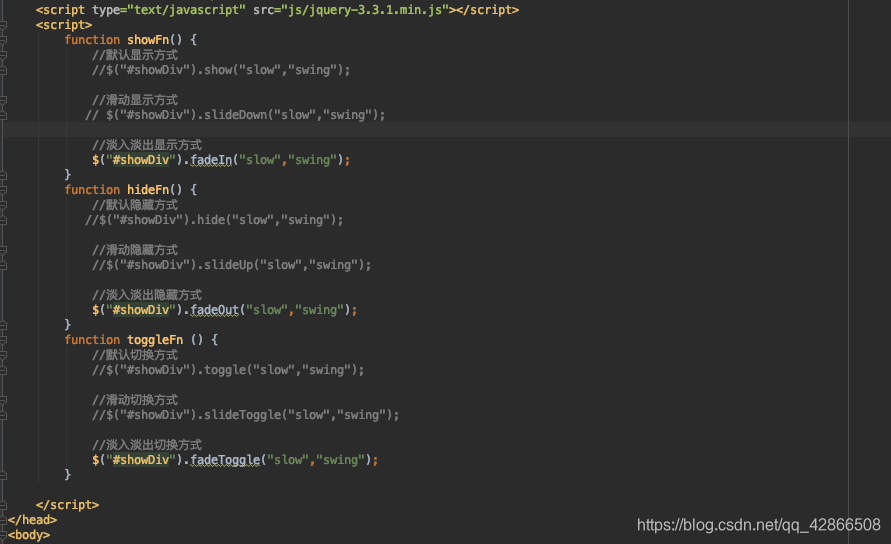Click the toggleFn function name
This screenshot has height=544, width=891.
[155, 340]
